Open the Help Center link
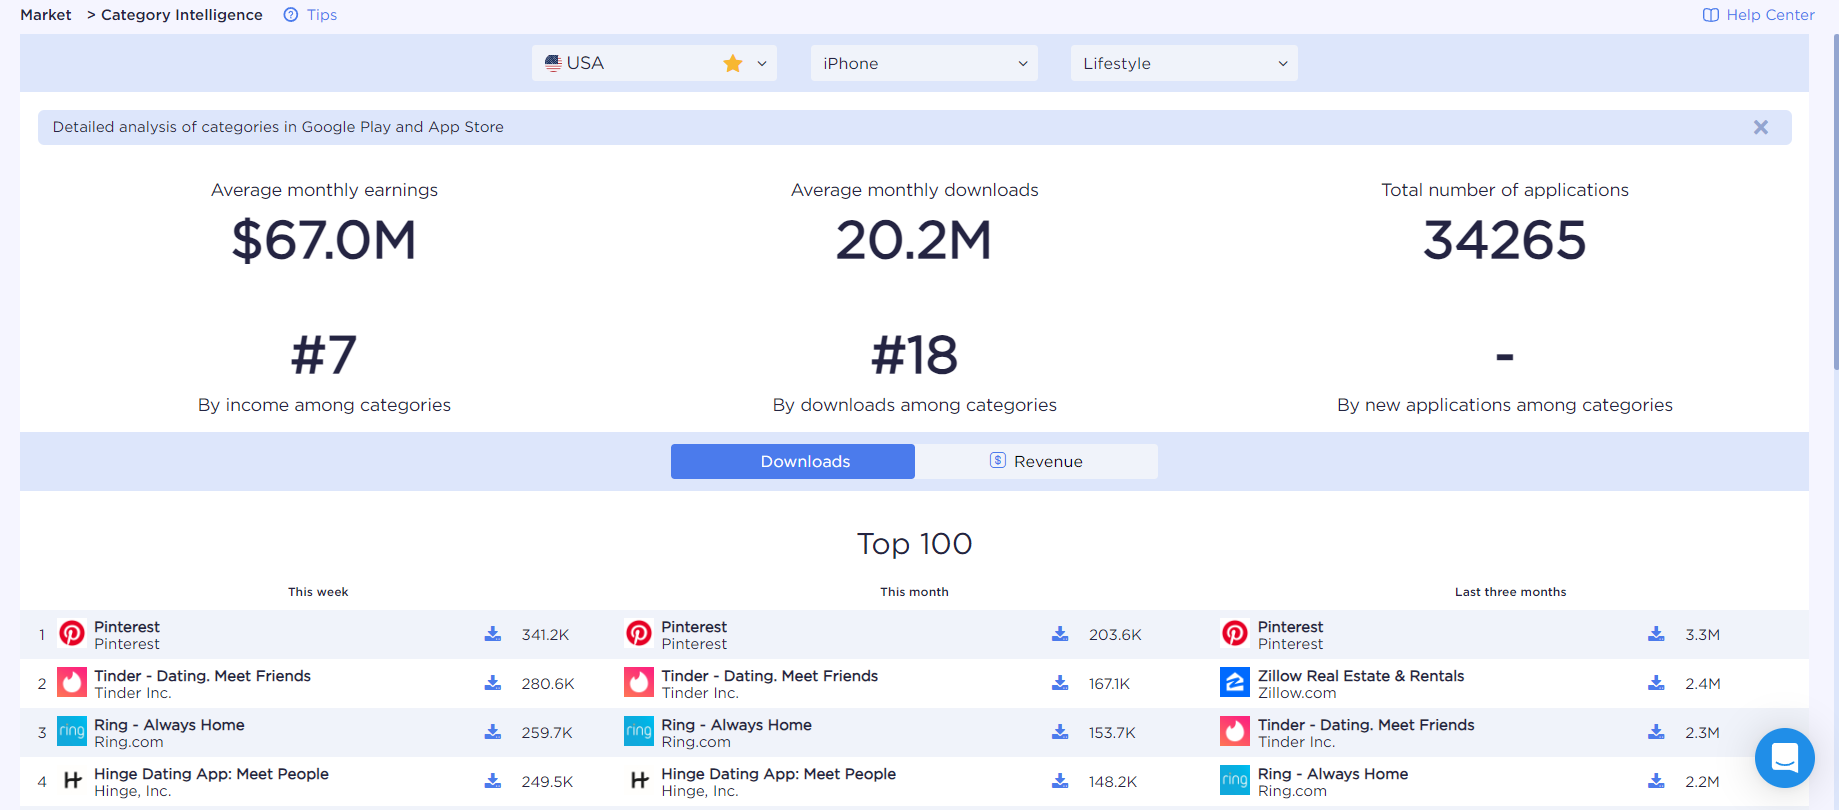The image size is (1839, 810). tap(1758, 15)
